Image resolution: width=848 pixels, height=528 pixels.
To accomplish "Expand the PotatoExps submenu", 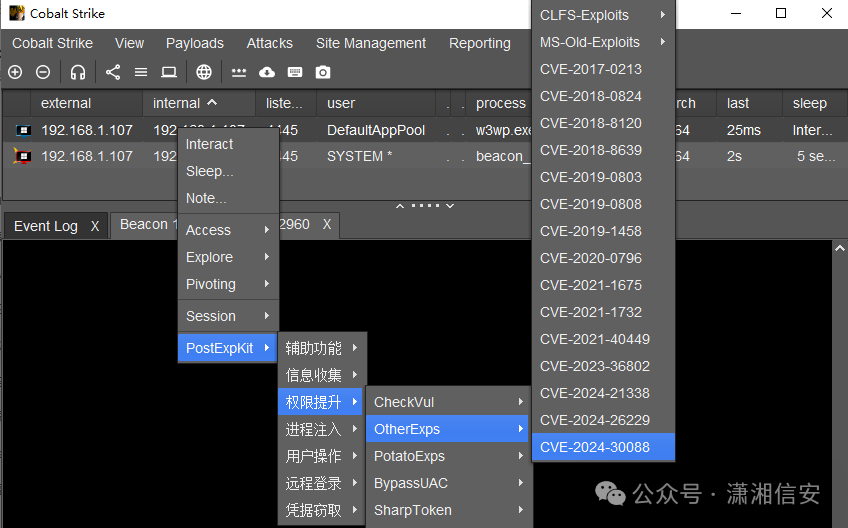I will click(449, 456).
